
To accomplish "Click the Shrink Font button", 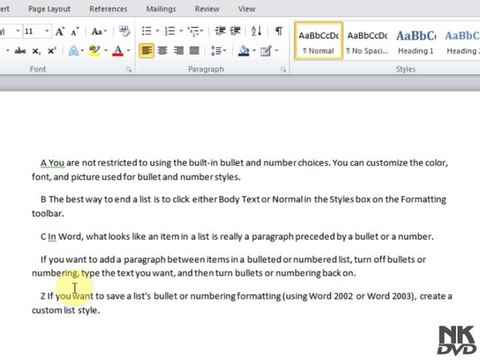I will (75, 32).
